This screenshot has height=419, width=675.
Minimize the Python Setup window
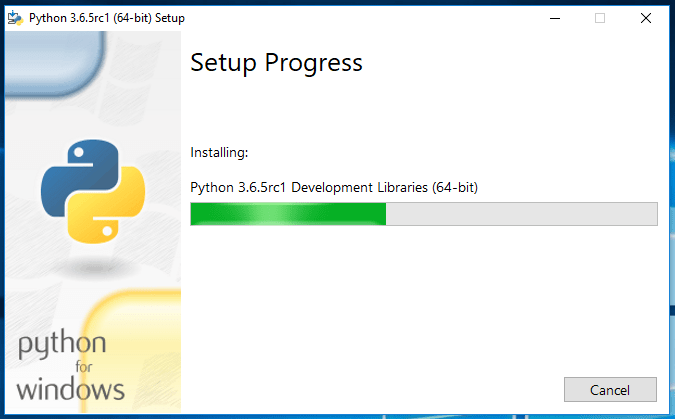pyautogui.click(x=553, y=18)
